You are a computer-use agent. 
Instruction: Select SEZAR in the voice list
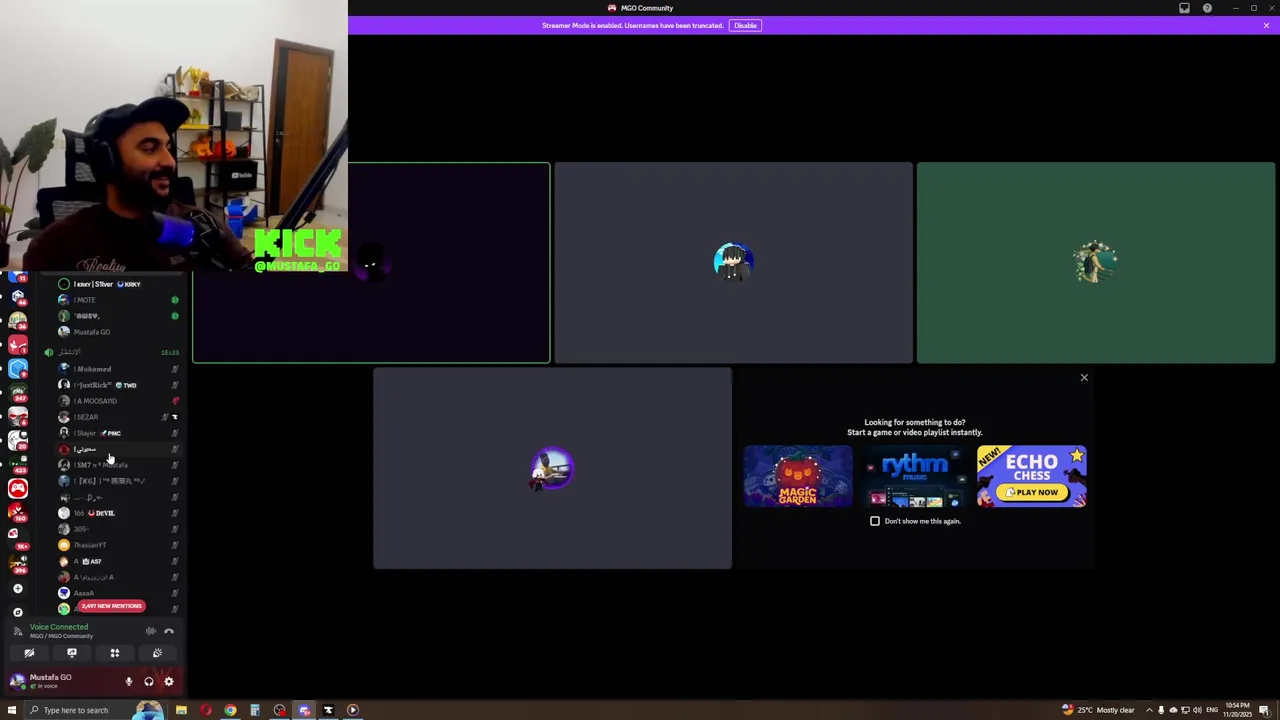(117, 417)
